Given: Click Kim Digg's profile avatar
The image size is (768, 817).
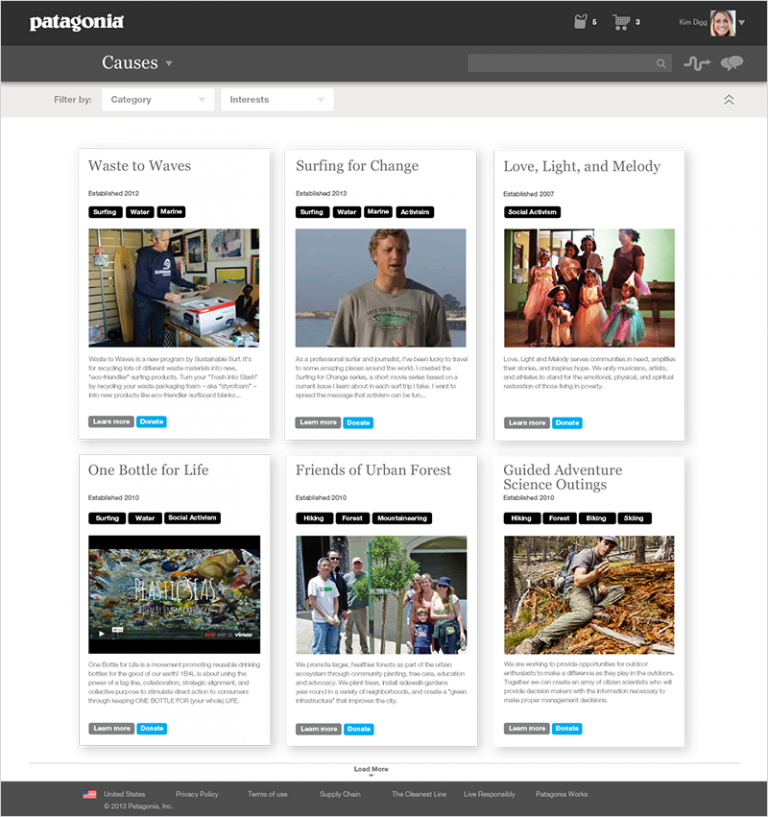Looking at the screenshot, I should coord(722,23).
